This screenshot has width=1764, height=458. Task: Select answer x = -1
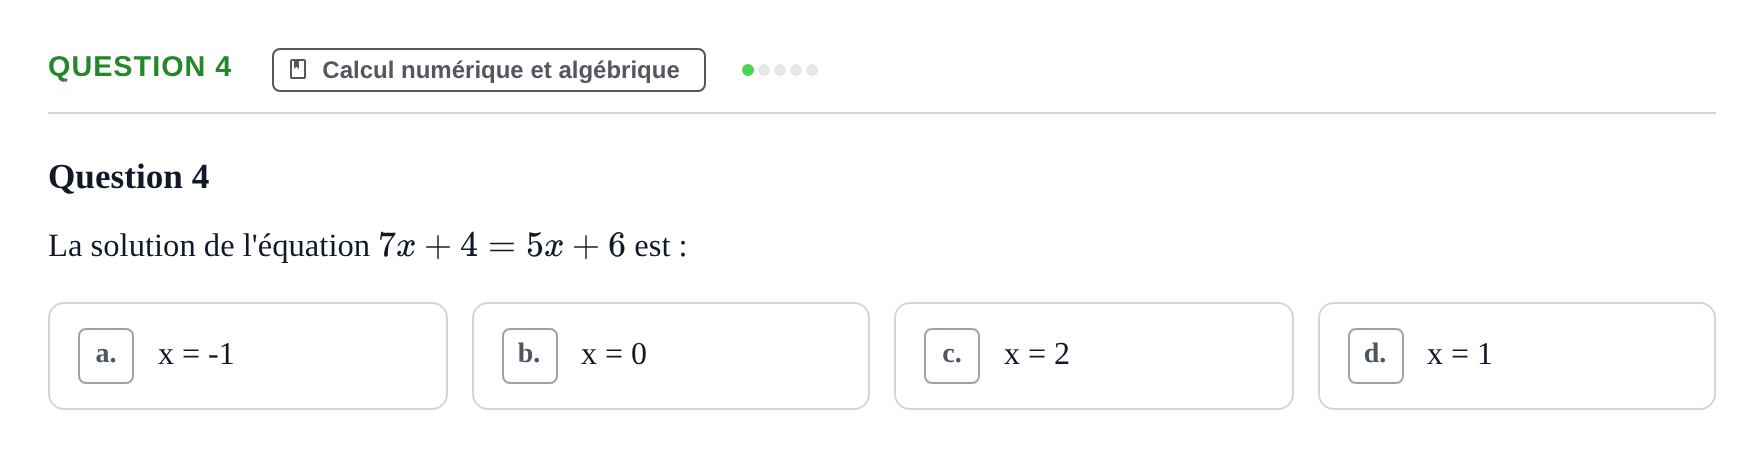(x=248, y=356)
